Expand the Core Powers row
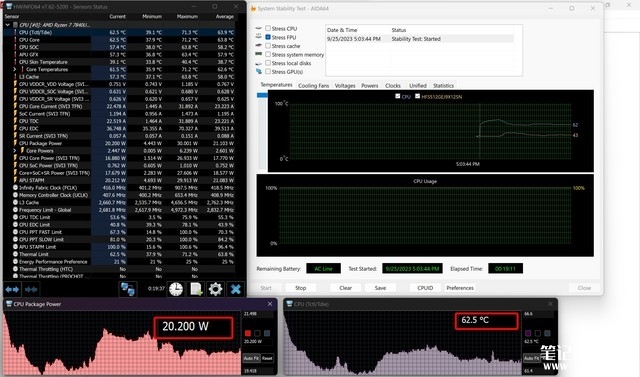 pos(15,151)
